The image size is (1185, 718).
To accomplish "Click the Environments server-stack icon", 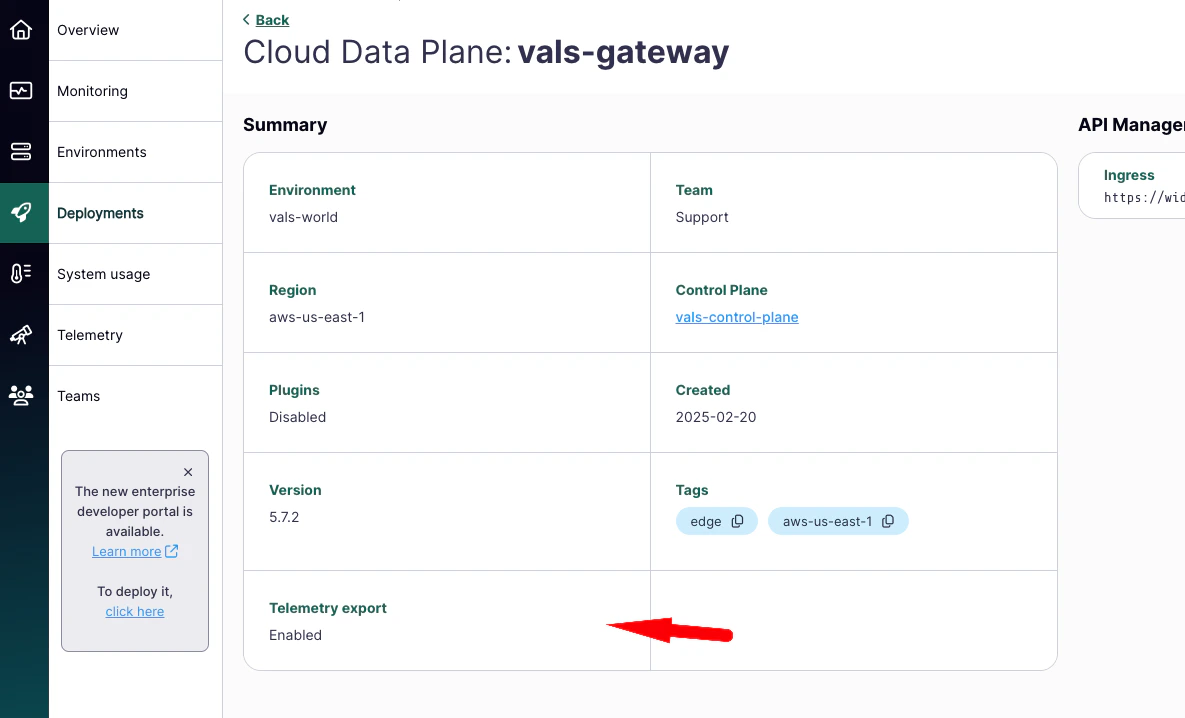I will (23, 151).
